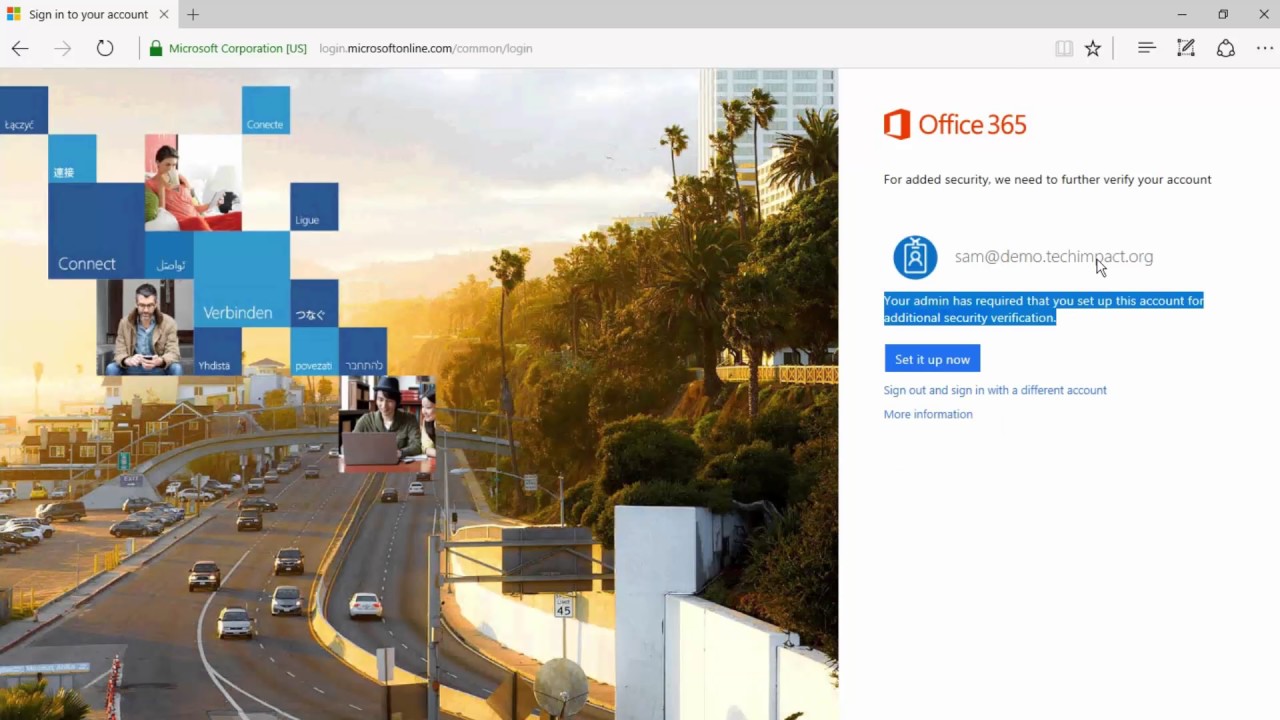The image size is (1280, 720).
Task: Click the person with laptop photo tile
Action: tap(387, 424)
